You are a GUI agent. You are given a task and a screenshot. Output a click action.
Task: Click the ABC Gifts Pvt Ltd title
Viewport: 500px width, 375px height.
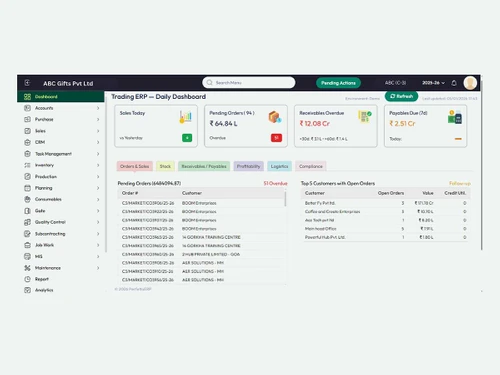point(68,83)
